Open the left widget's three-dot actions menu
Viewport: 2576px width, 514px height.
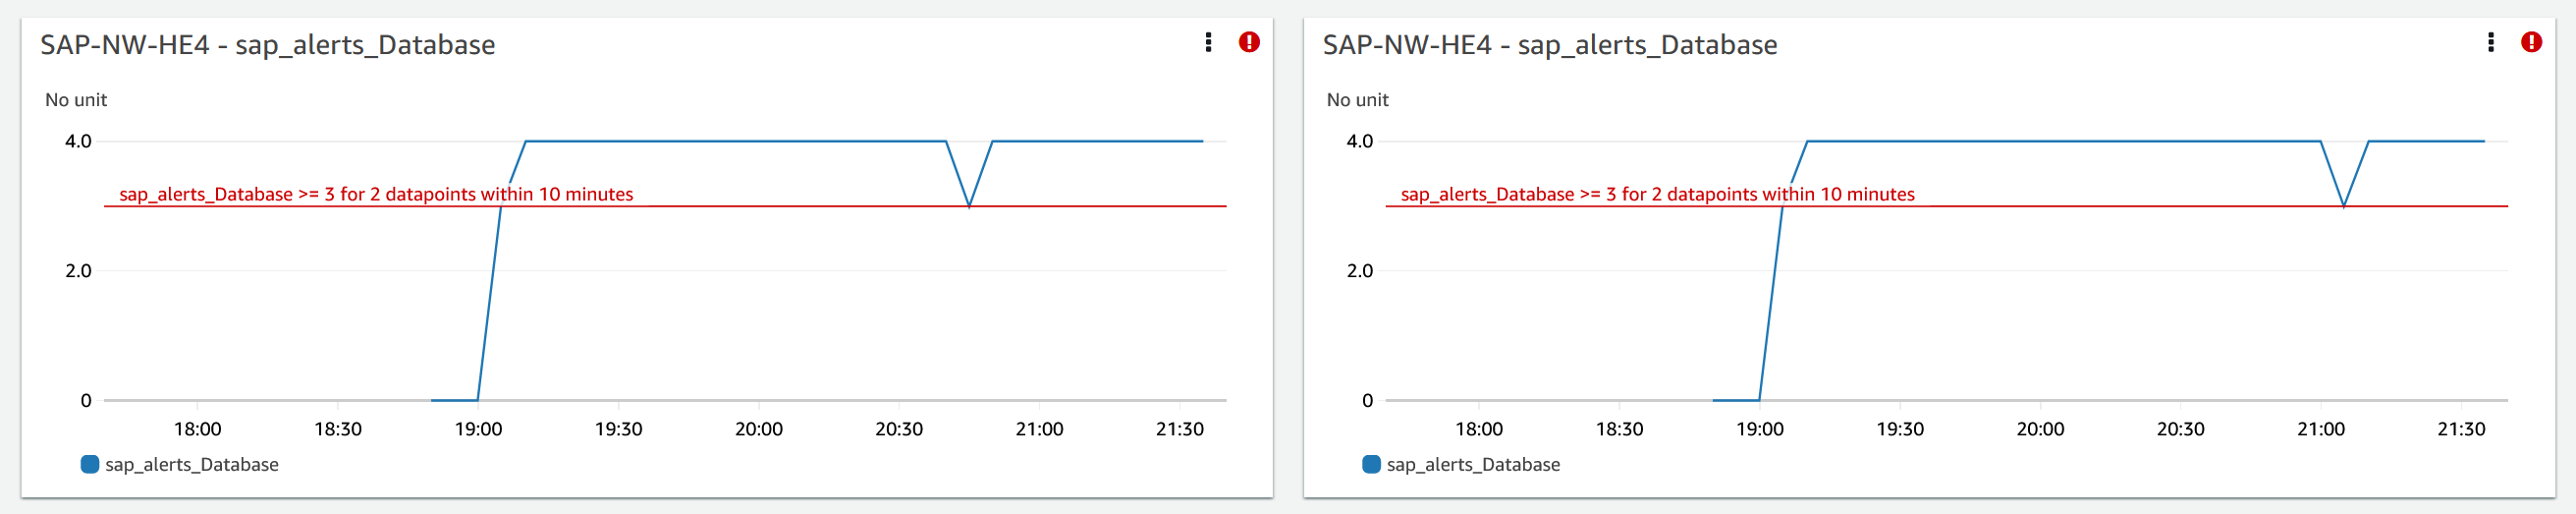pyautogui.click(x=1208, y=42)
